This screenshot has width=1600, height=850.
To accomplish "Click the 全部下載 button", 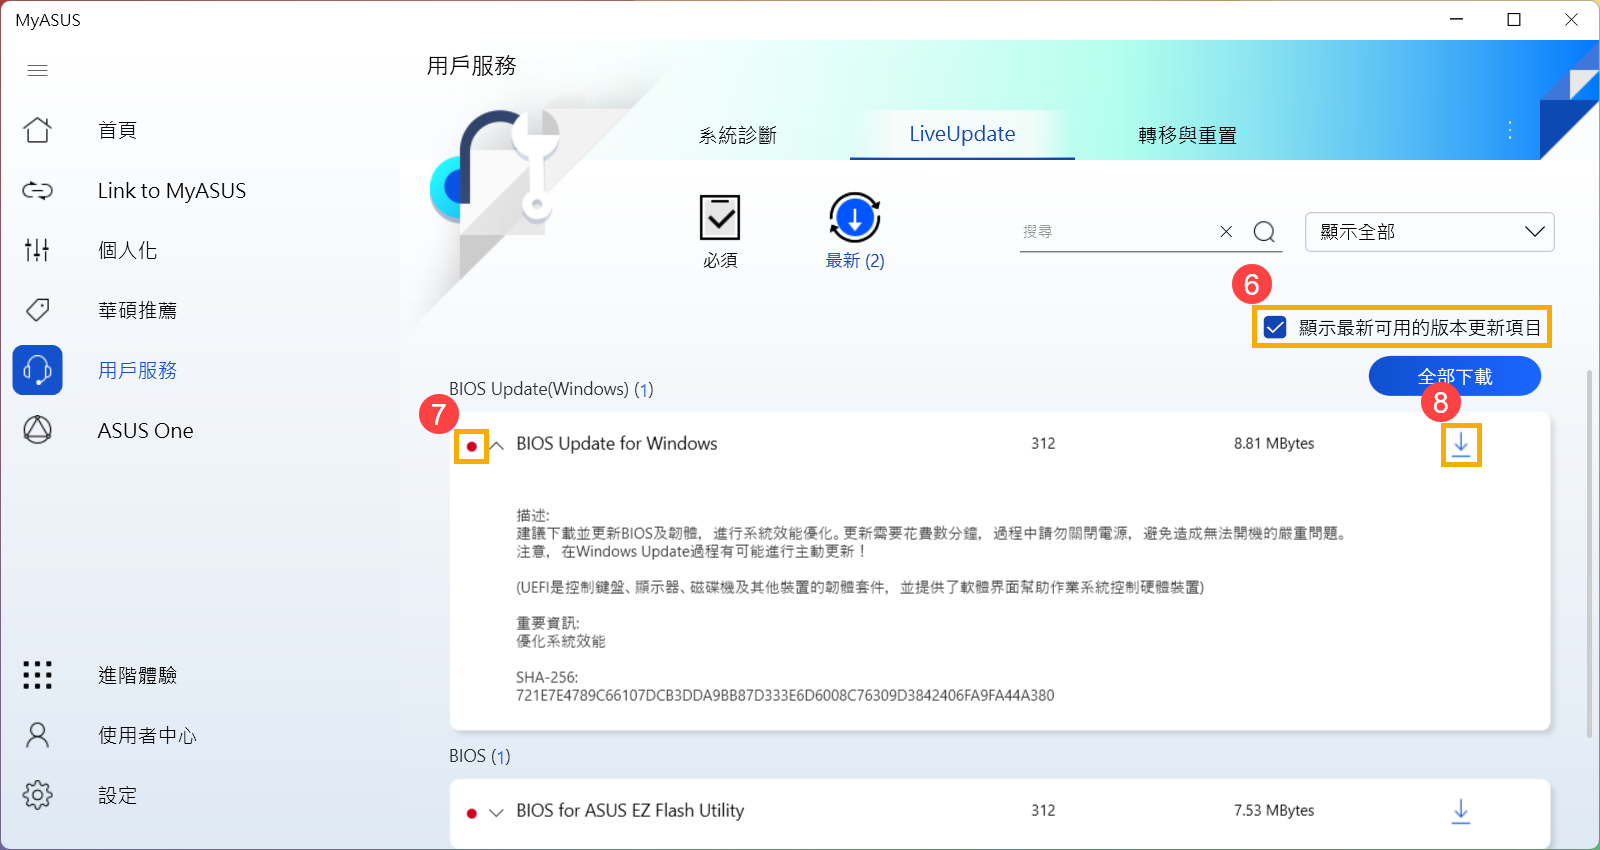I will (x=1454, y=376).
